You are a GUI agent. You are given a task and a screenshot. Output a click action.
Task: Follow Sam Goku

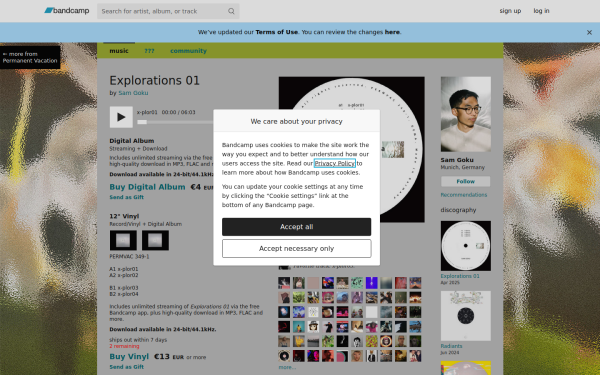click(466, 181)
